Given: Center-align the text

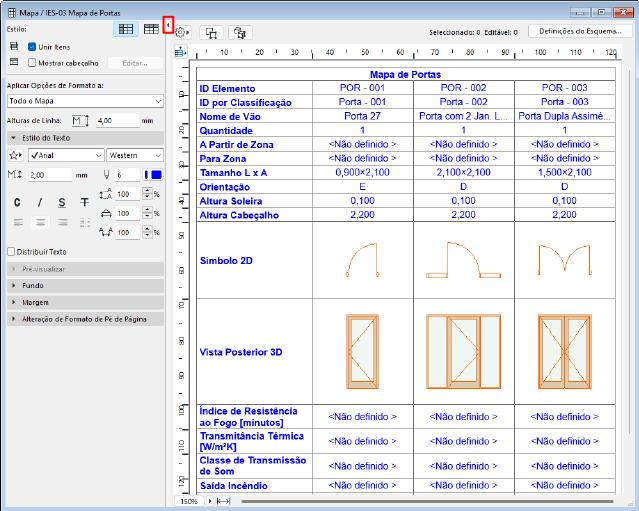Looking at the screenshot, I should (x=39, y=223).
